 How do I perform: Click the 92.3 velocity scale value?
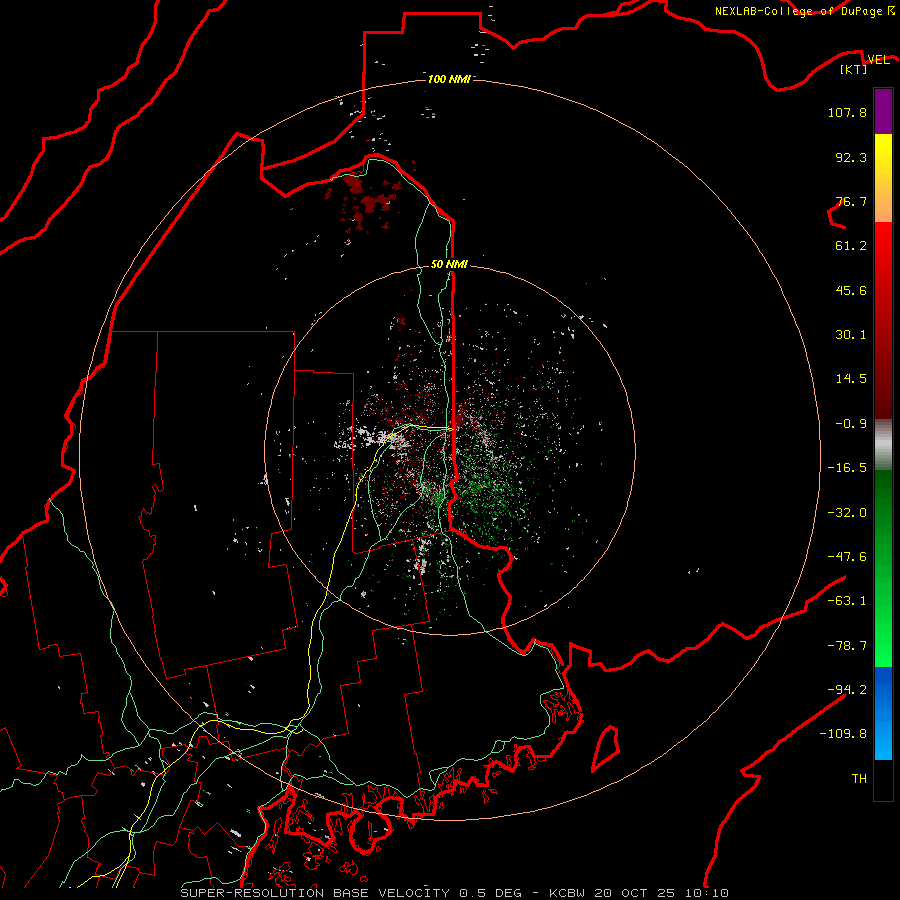pyautogui.click(x=851, y=157)
